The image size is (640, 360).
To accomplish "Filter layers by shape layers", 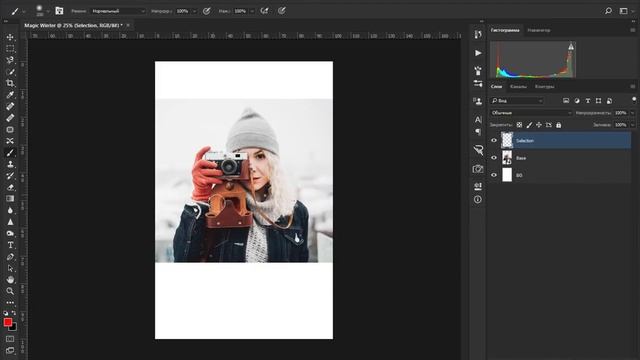I will pos(598,100).
